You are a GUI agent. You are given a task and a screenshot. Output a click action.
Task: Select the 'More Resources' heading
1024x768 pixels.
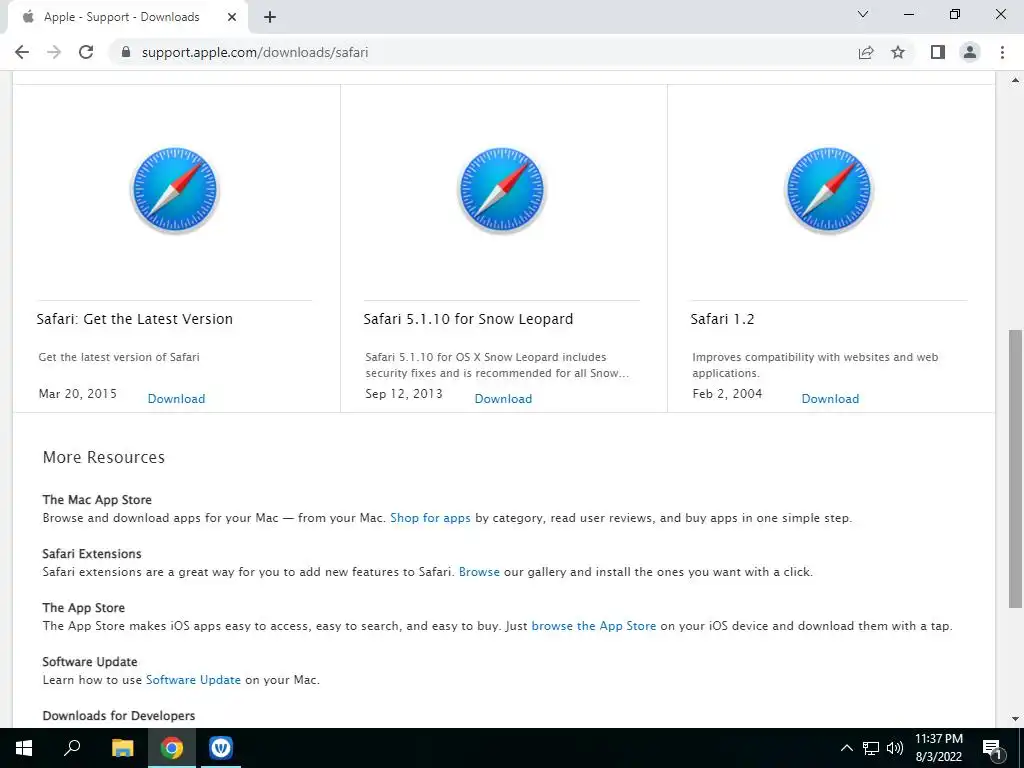pos(104,457)
